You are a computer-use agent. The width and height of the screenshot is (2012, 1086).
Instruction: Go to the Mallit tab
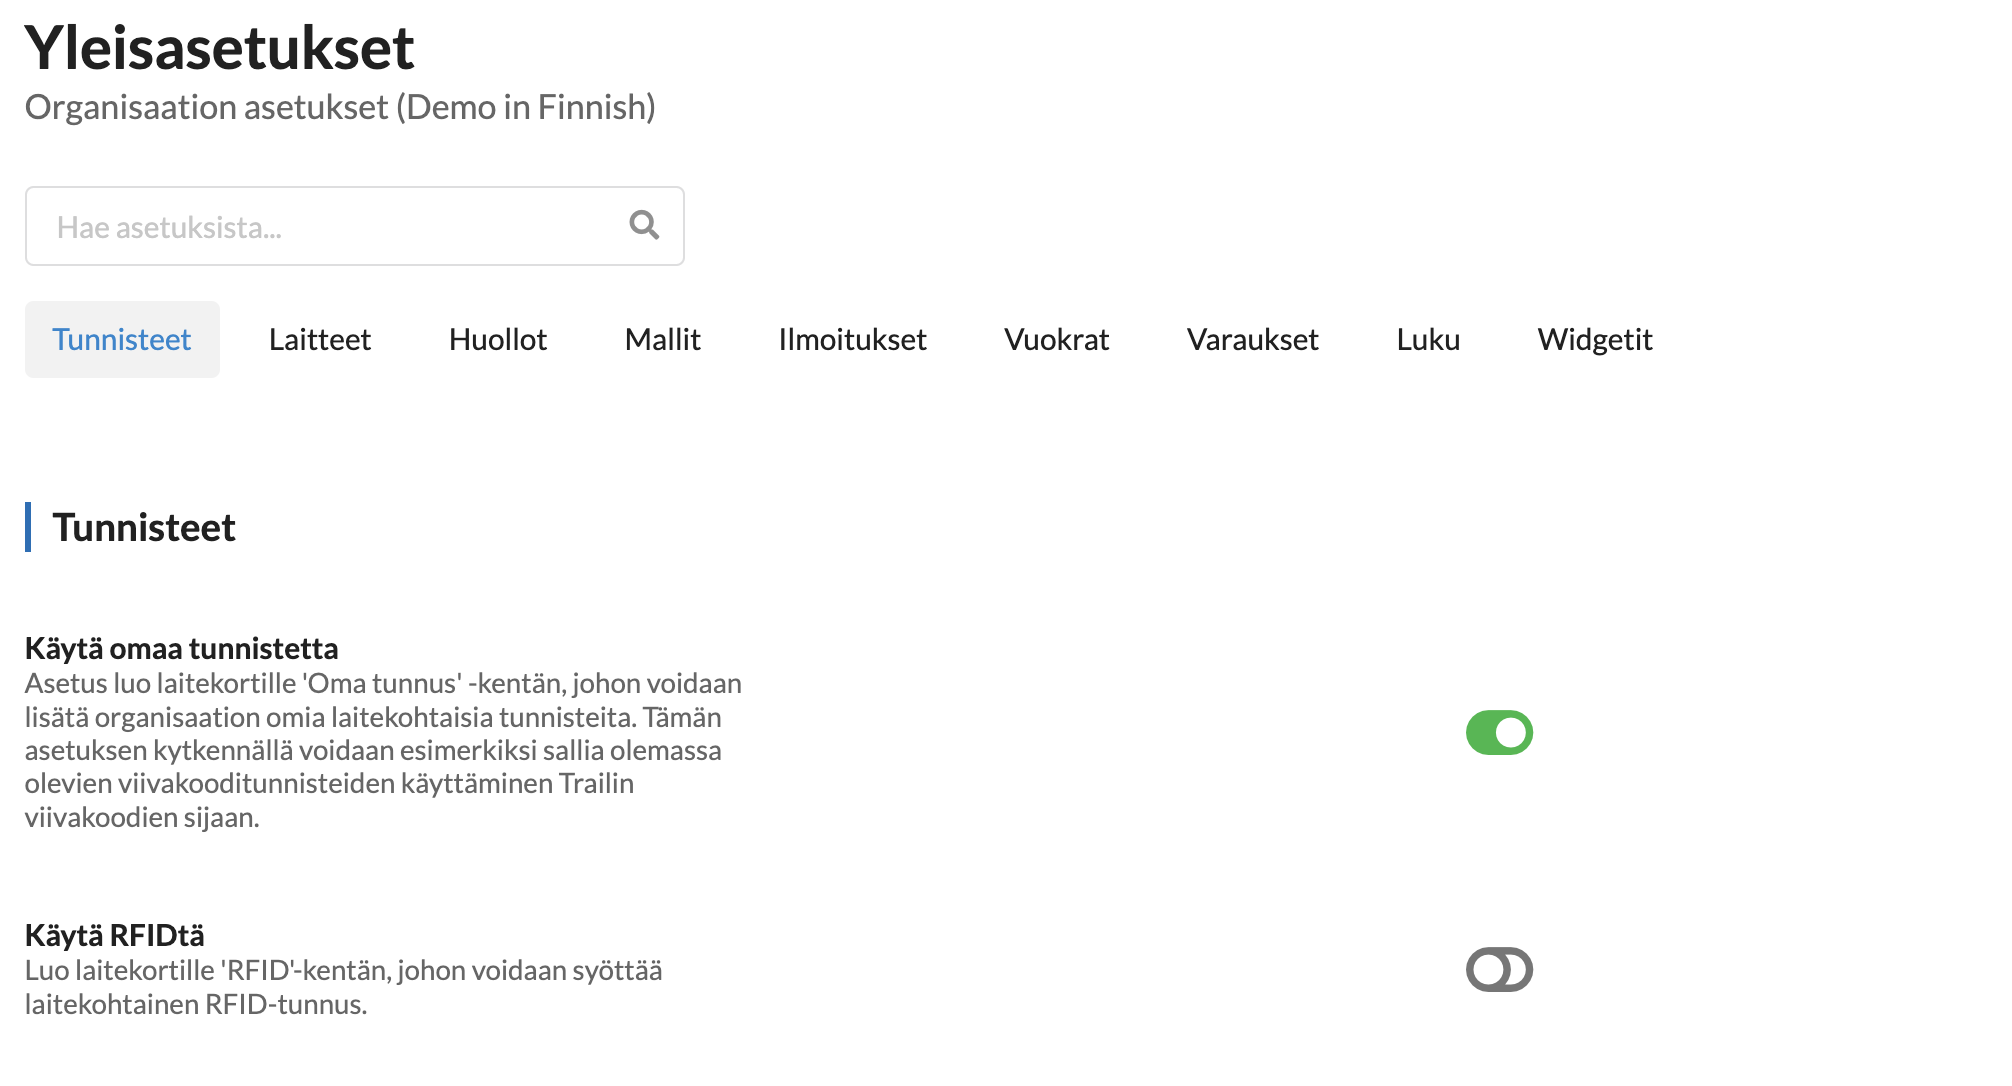(x=662, y=340)
